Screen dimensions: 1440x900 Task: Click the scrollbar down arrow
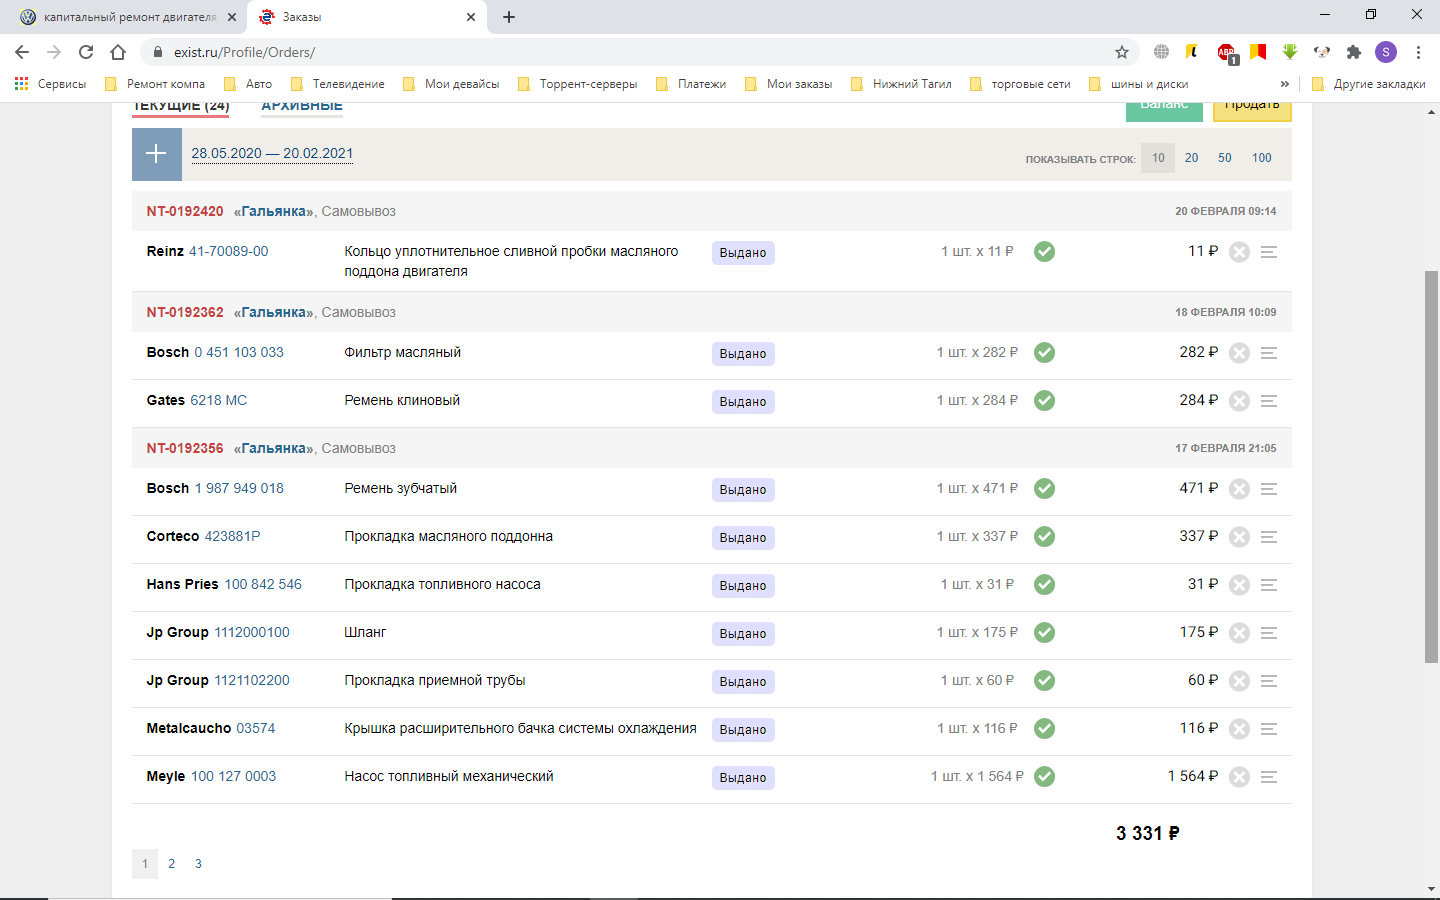pos(1431,888)
